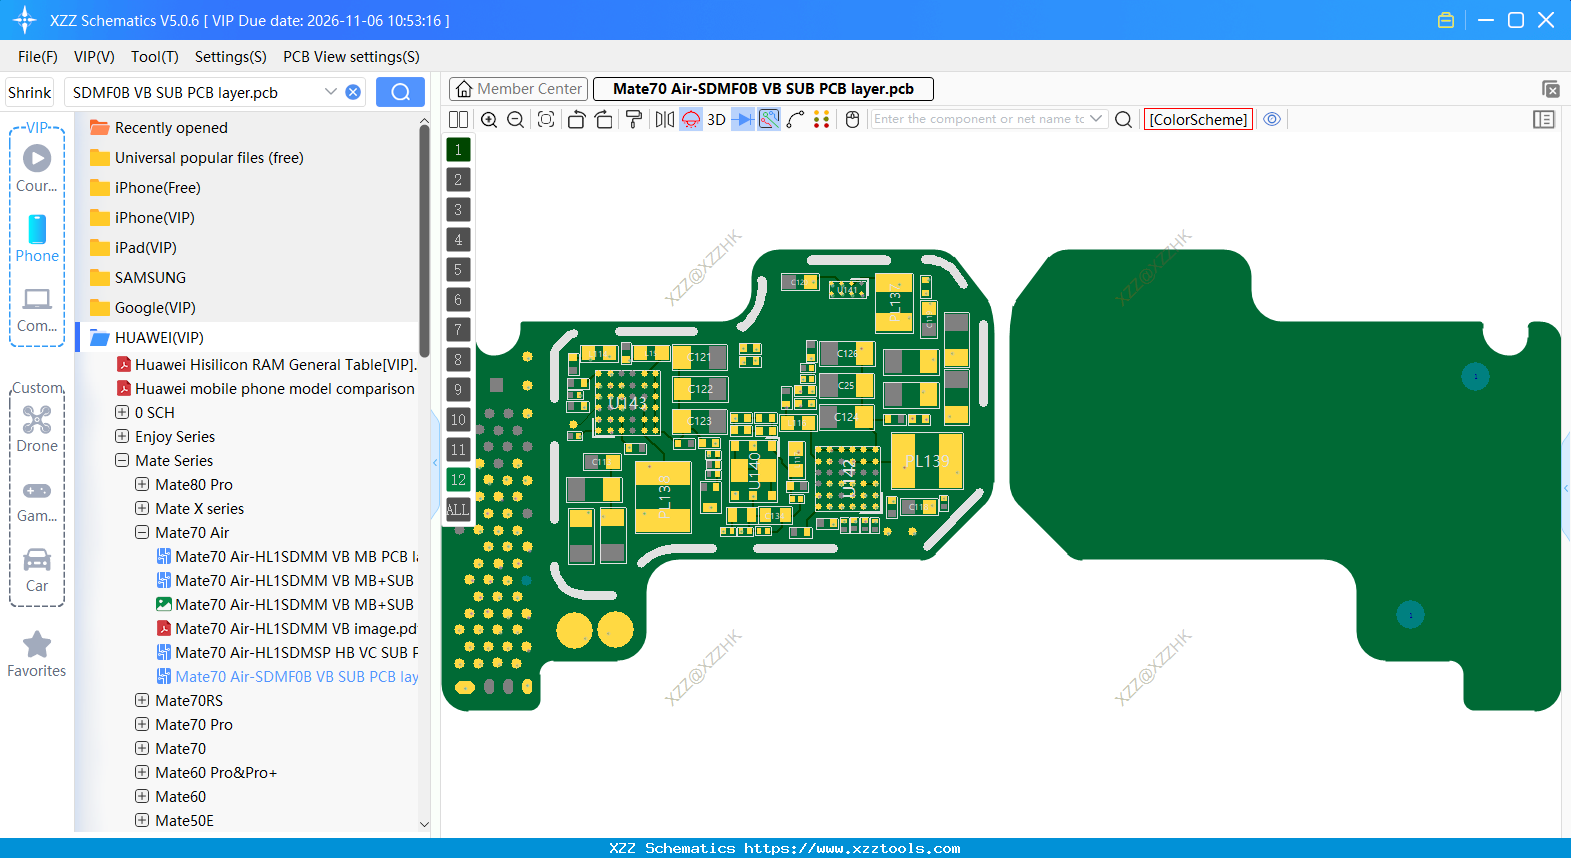Open the iPhone(VIP) folder

[x=143, y=217]
